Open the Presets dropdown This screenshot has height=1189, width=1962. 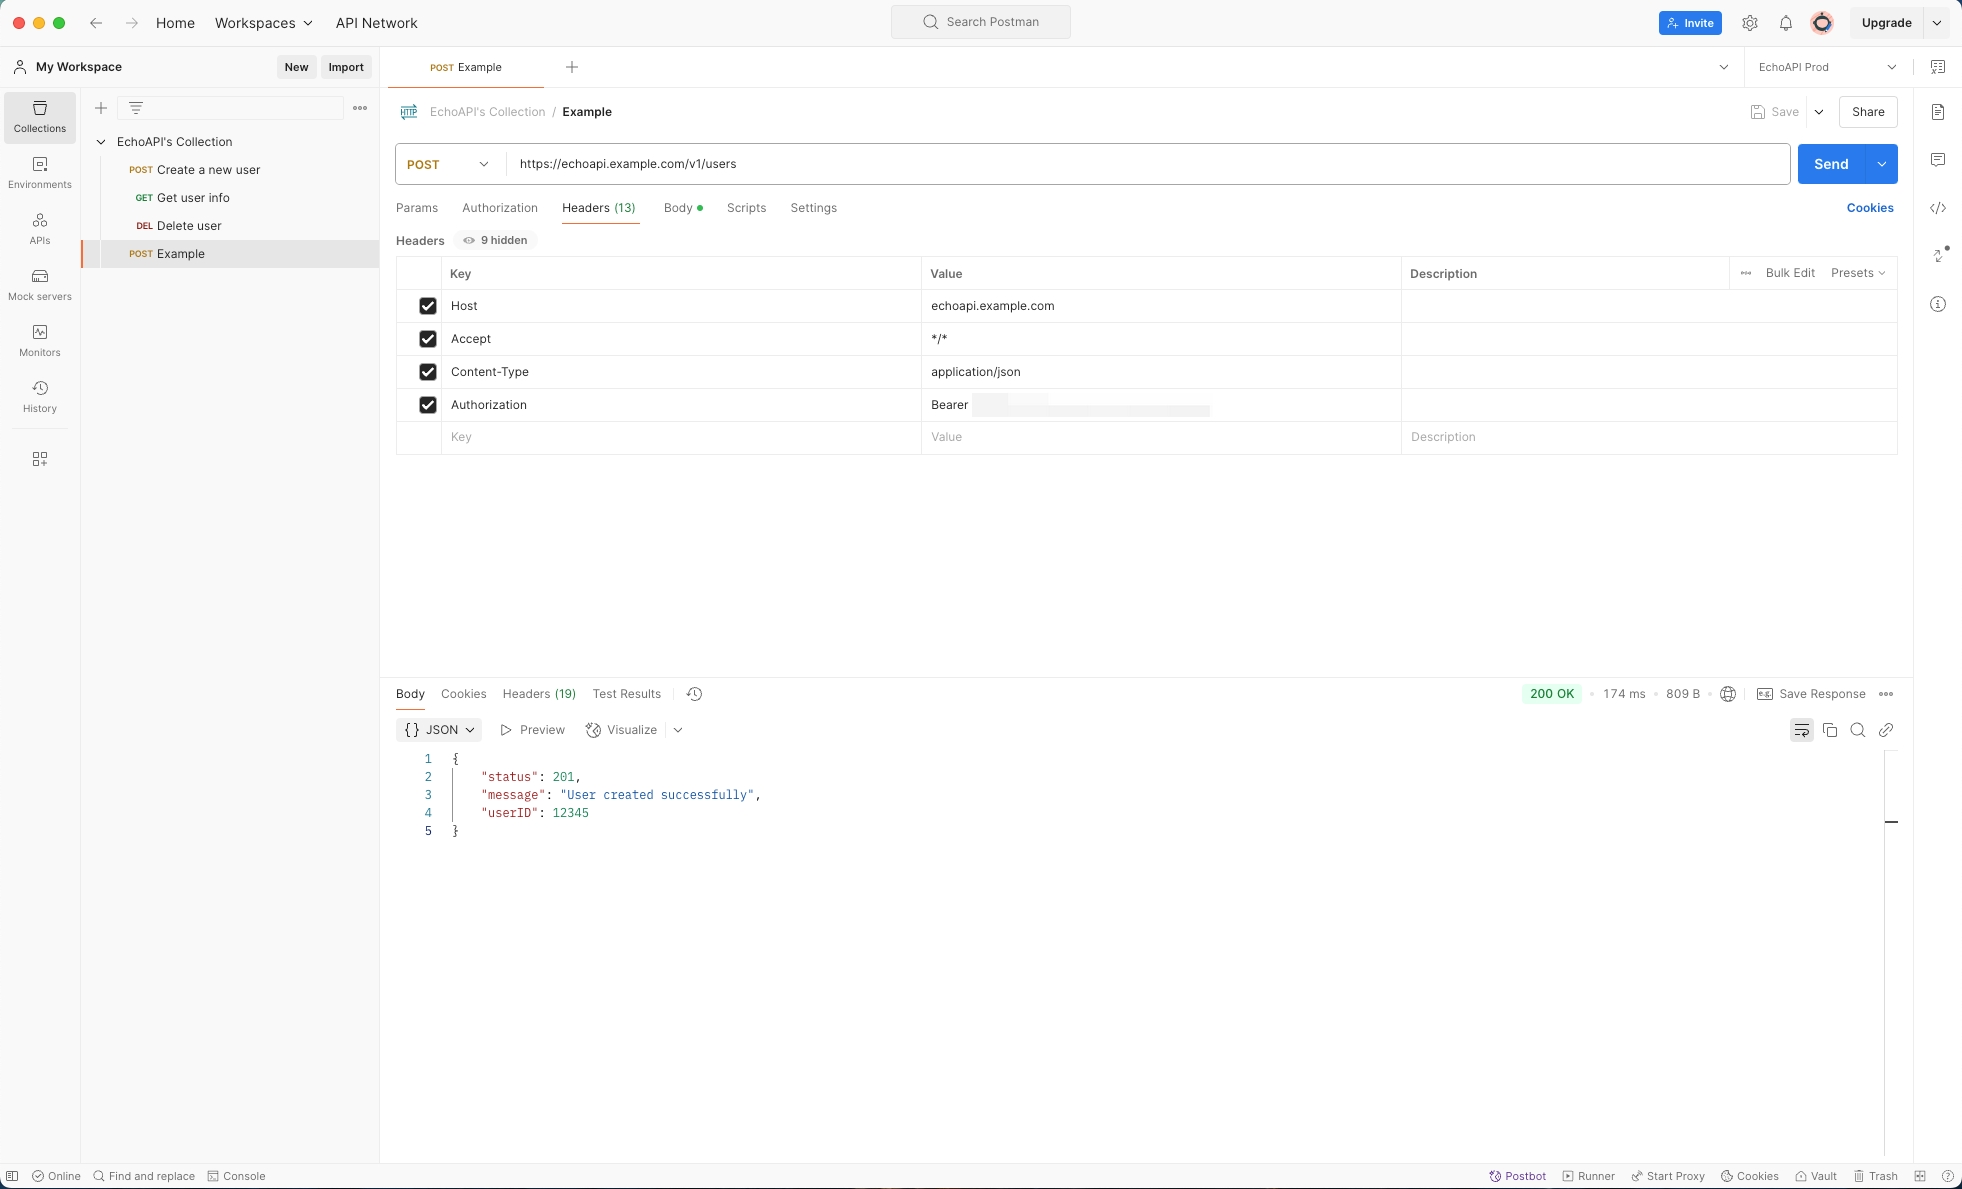pyautogui.click(x=1858, y=273)
